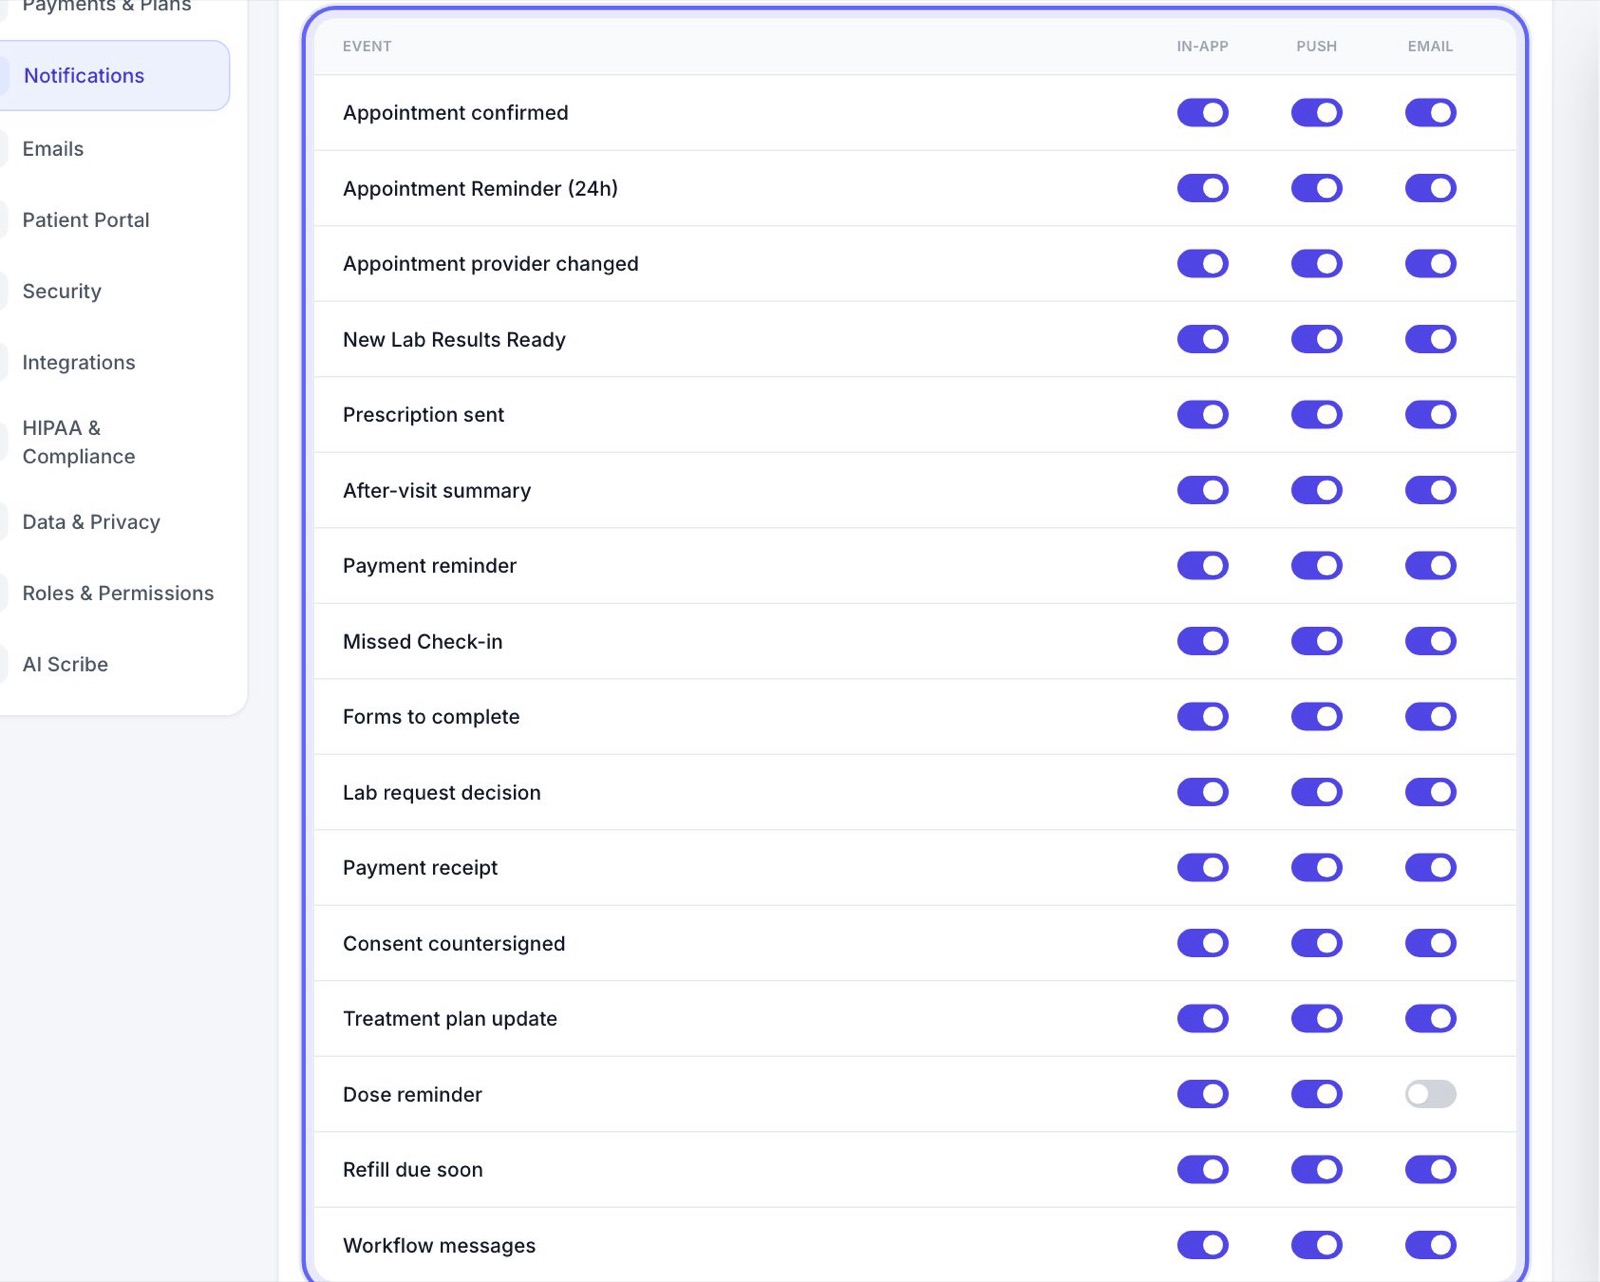The width and height of the screenshot is (1600, 1282).
Task: Disable Payment reminder email toggle
Action: click(x=1430, y=566)
